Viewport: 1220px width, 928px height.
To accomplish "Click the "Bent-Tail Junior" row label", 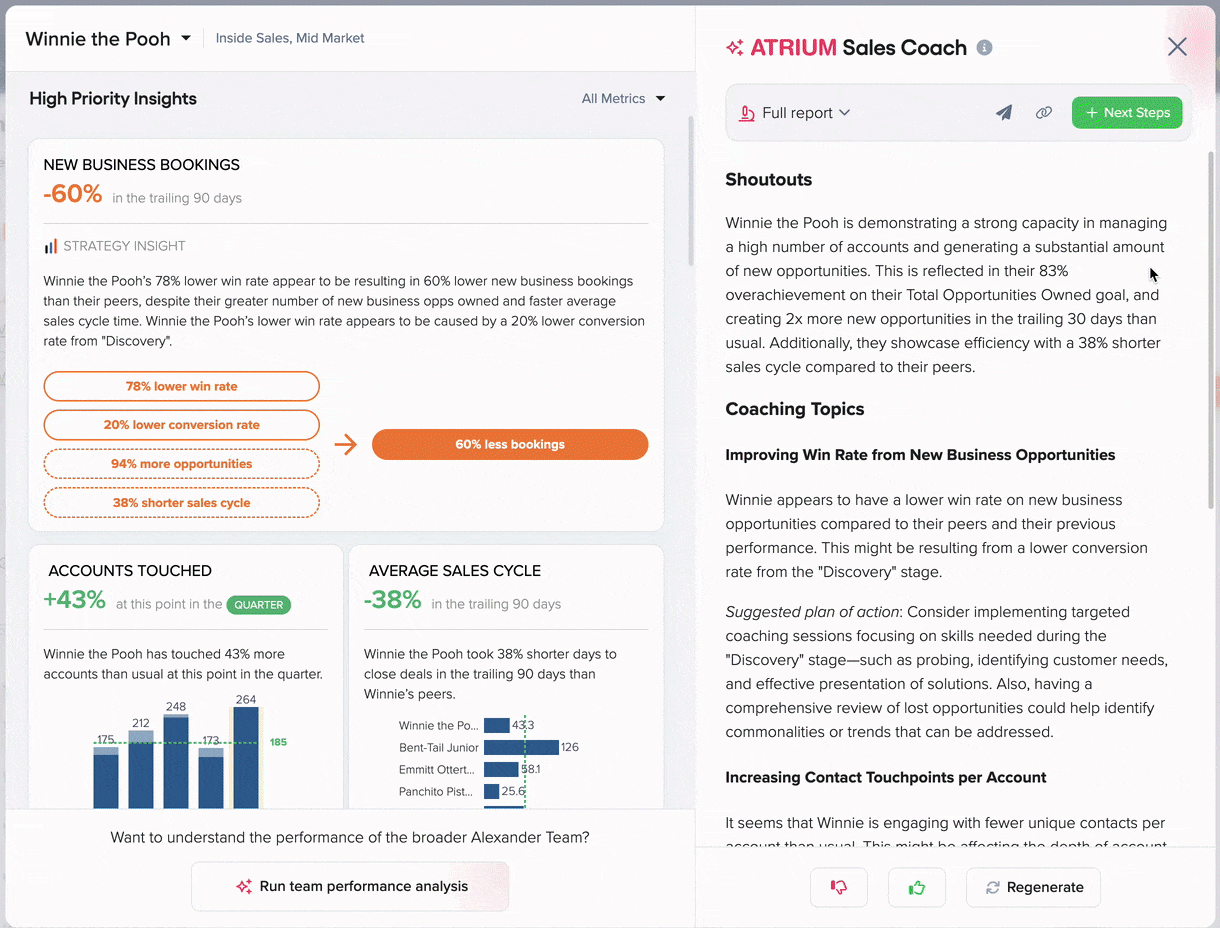I will click(x=439, y=748).
